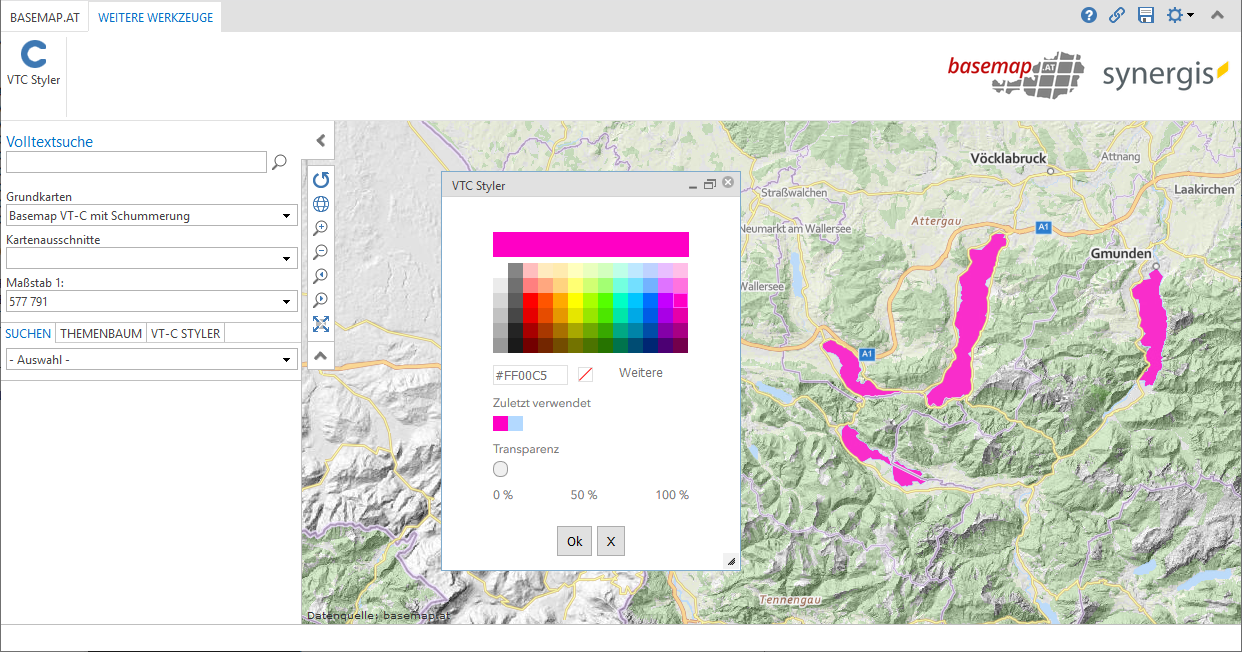Click the globe full extent icon
Viewport: 1242px width, 652px height.
pyautogui.click(x=320, y=204)
